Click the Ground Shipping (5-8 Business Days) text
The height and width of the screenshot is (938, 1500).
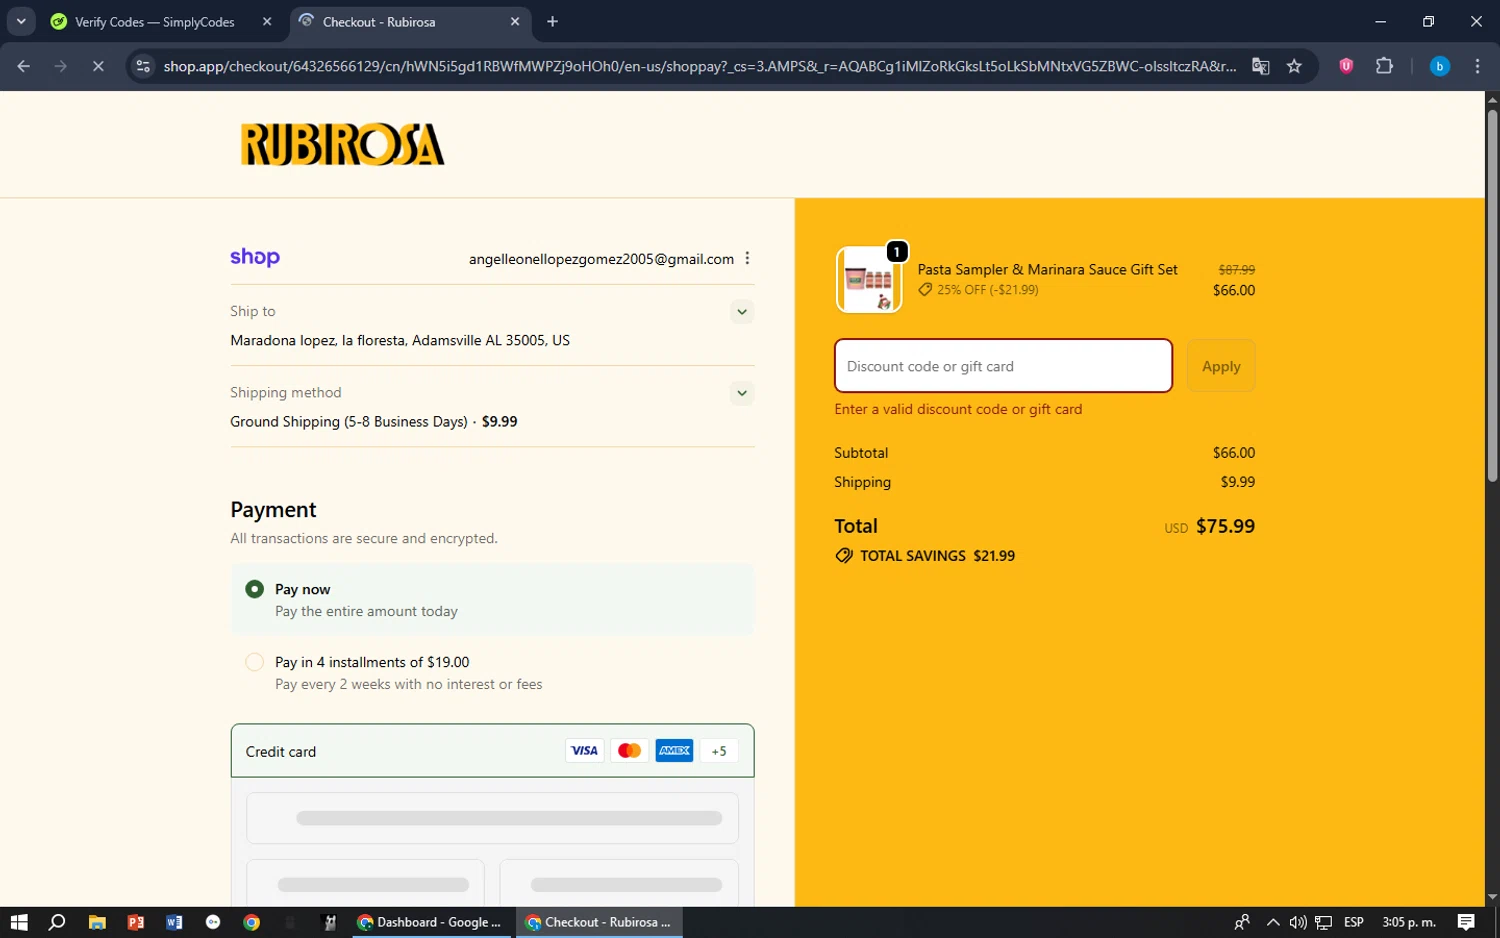pyautogui.click(x=349, y=422)
